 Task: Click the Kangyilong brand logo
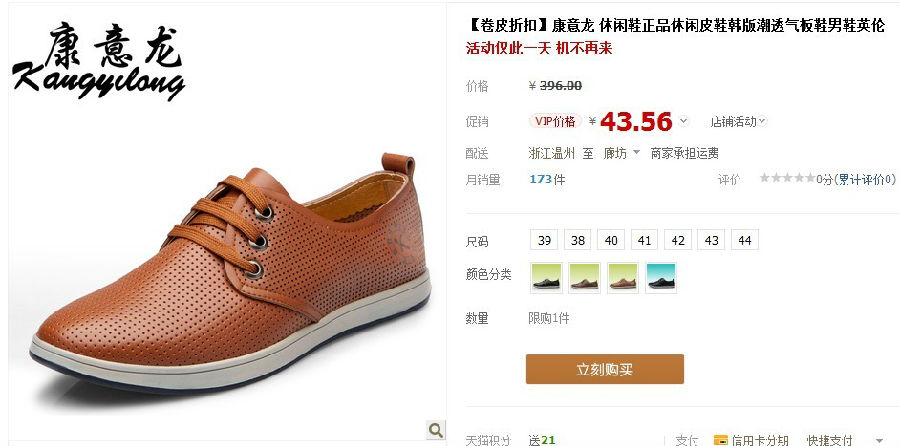(99, 61)
